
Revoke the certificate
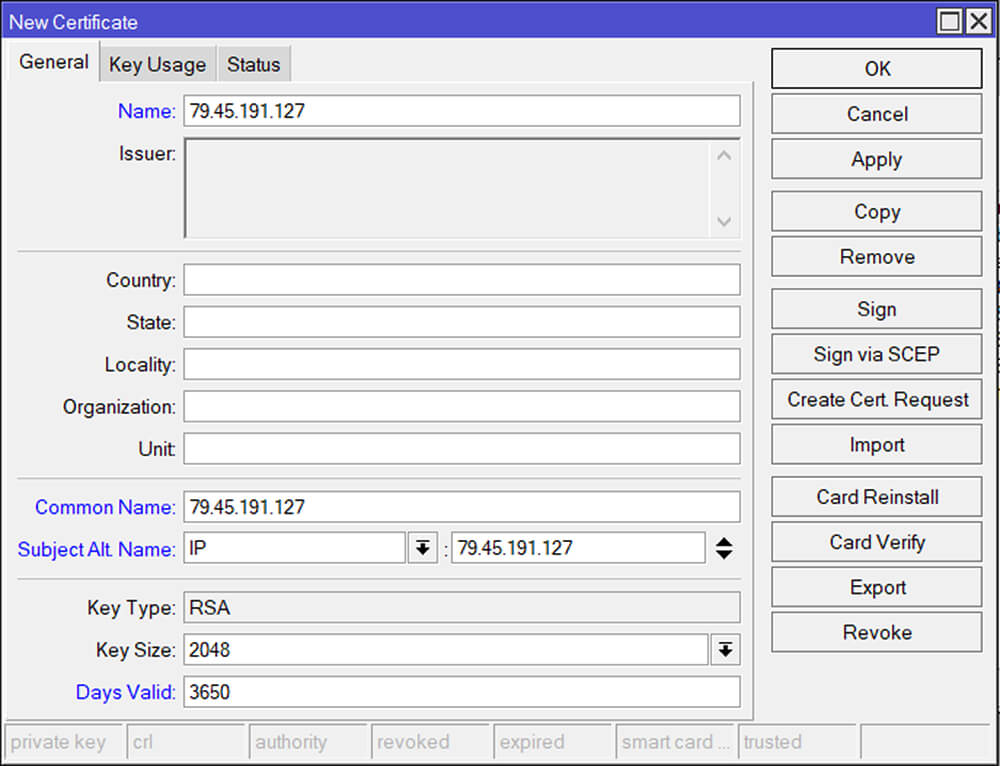point(876,633)
